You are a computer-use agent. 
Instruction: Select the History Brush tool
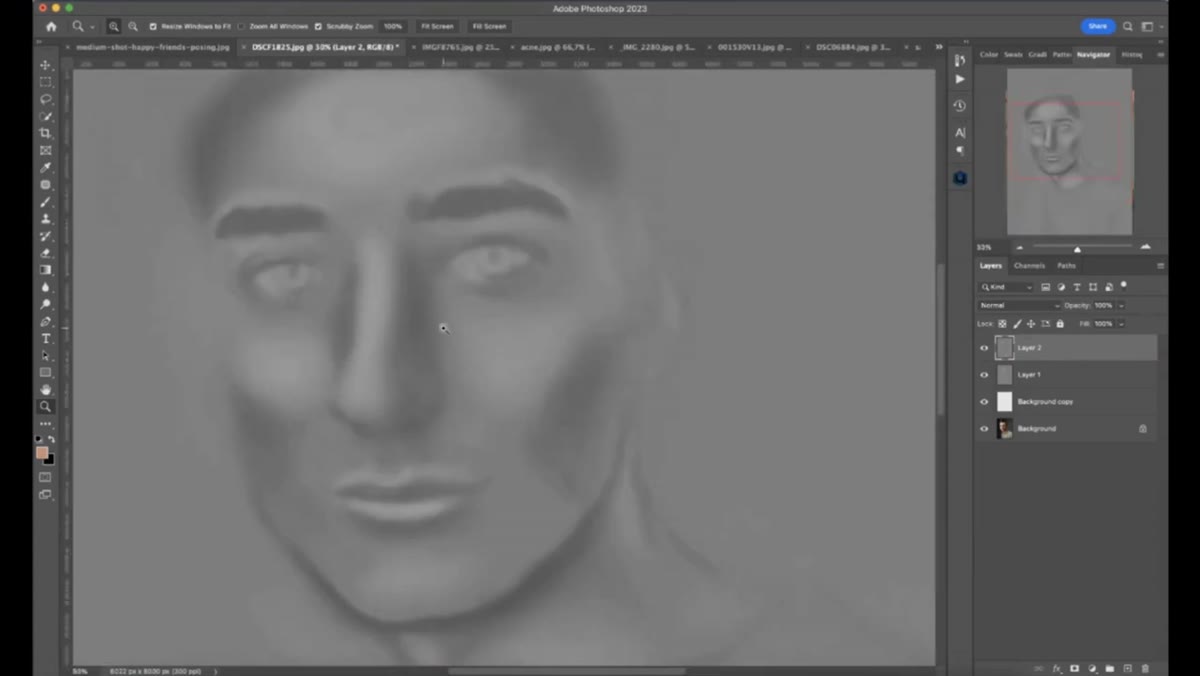[45, 236]
